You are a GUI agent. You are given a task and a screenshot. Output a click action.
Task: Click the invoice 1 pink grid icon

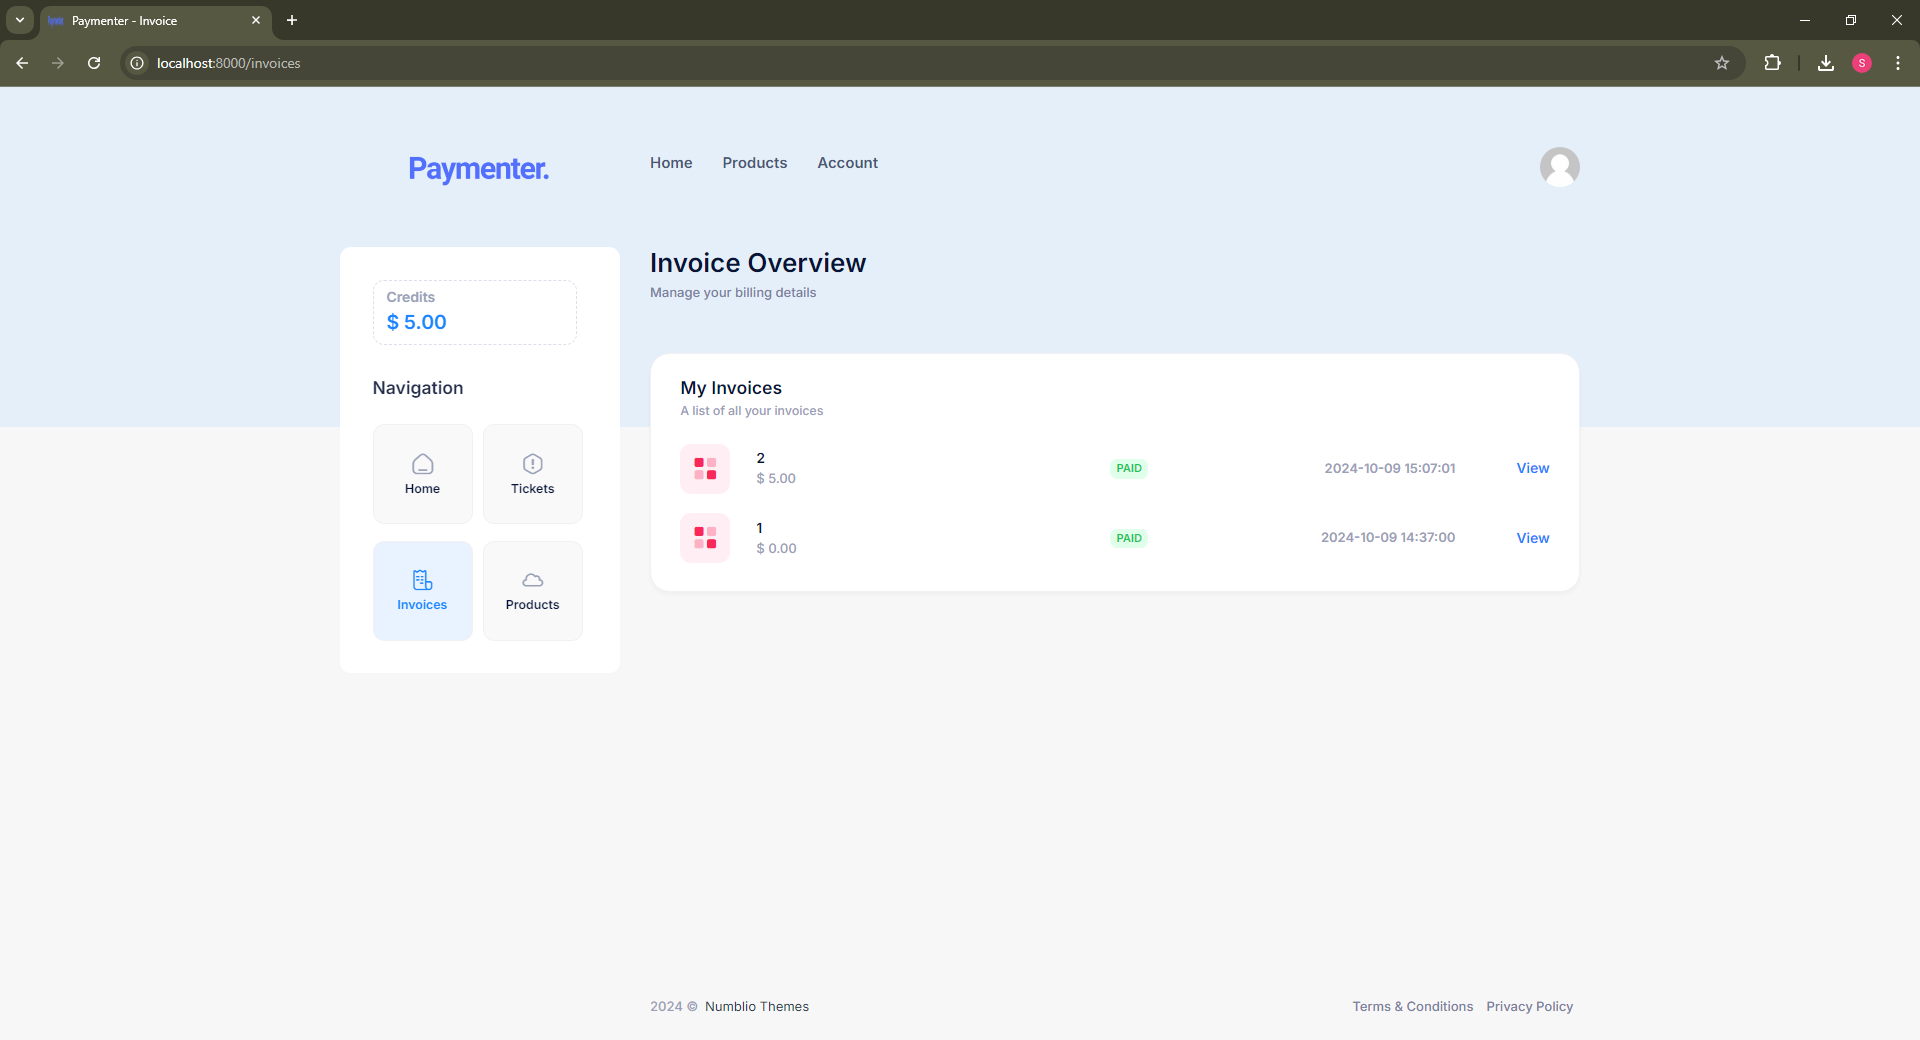click(705, 538)
